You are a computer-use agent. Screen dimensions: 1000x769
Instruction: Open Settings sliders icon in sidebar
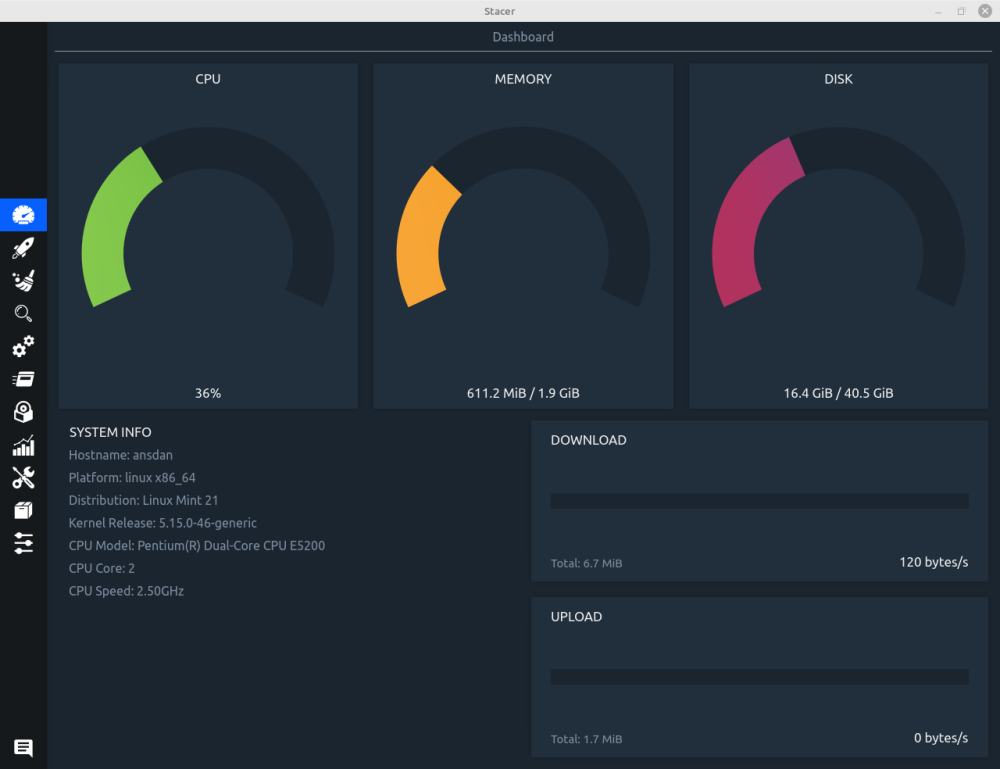point(23,543)
